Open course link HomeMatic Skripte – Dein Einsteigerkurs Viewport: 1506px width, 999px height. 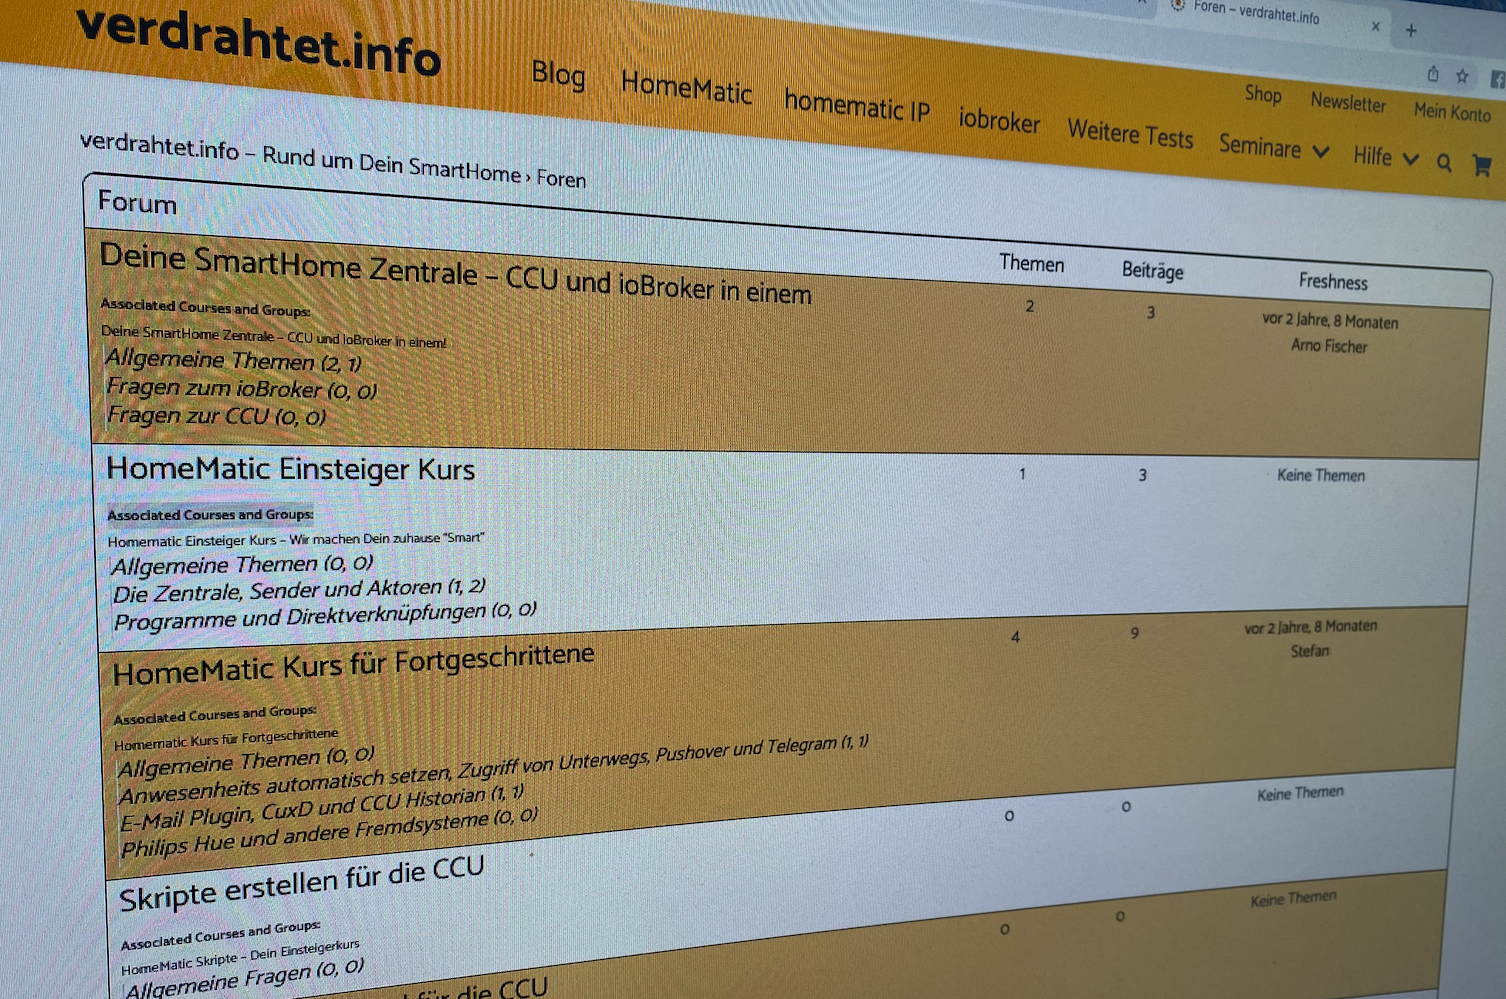pos(240,957)
